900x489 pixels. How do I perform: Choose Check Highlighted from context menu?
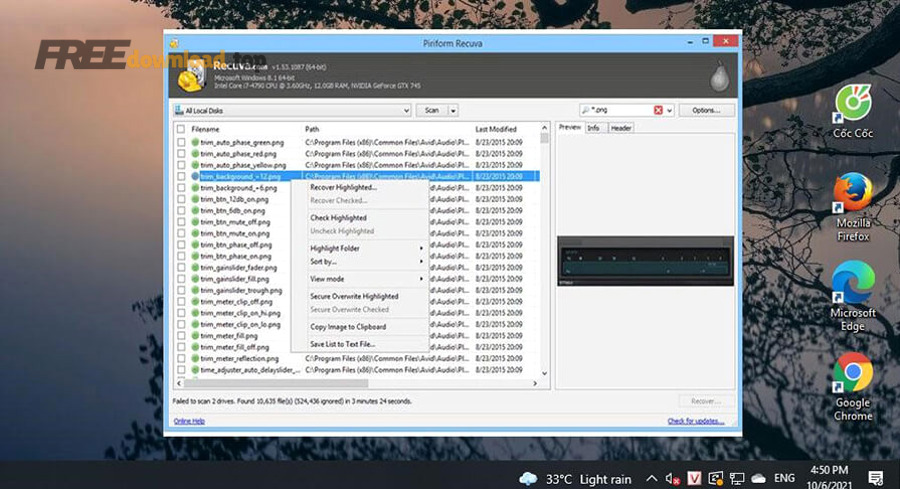[x=360, y=218]
